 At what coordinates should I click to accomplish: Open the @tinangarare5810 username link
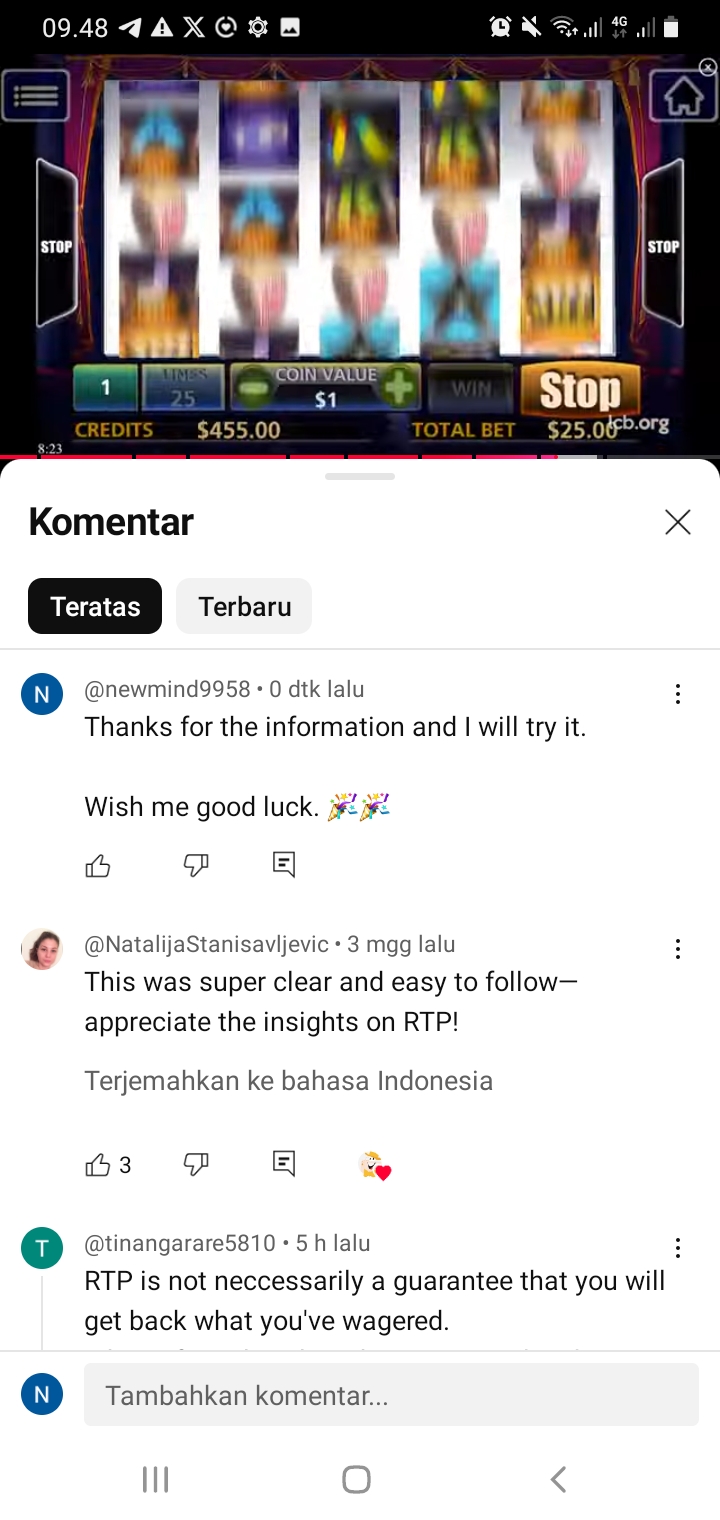(180, 1243)
